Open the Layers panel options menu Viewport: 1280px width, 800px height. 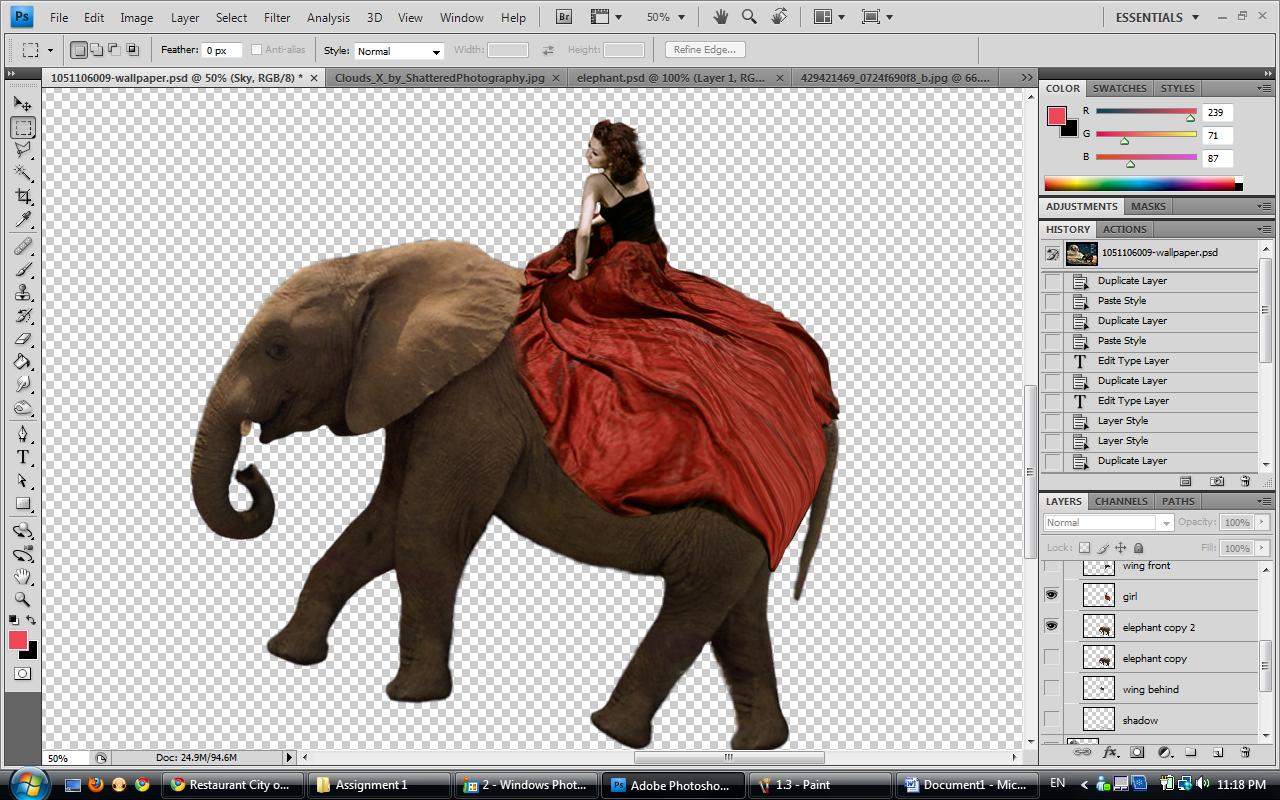[x=1265, y=501]
